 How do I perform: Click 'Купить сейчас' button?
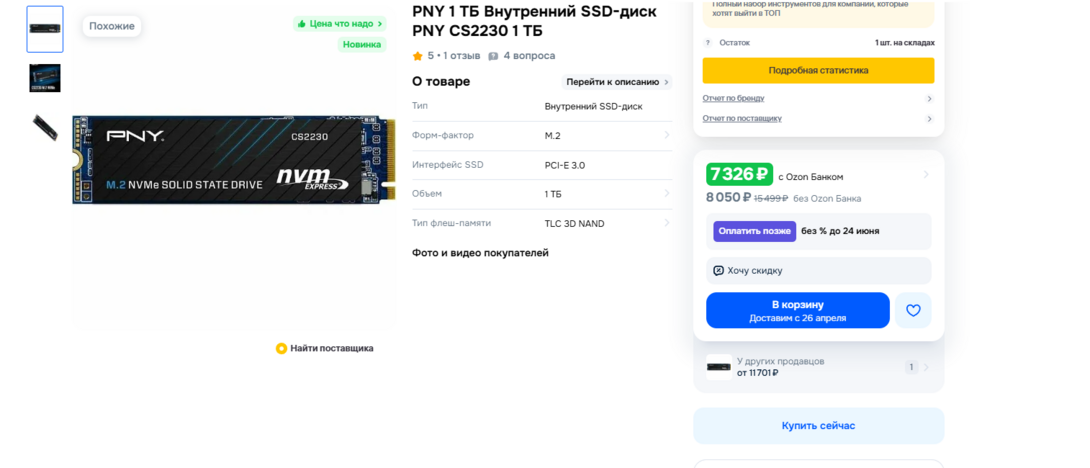click(818, 426)
